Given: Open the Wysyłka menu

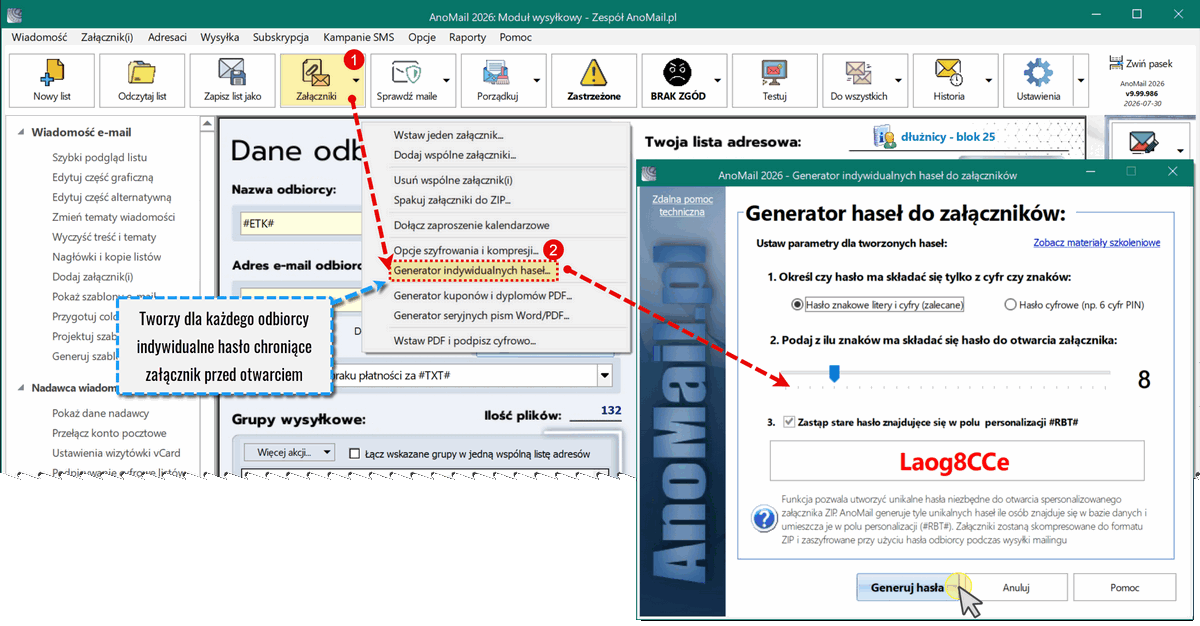Looking at the screenshot, I should coord(220,37).
